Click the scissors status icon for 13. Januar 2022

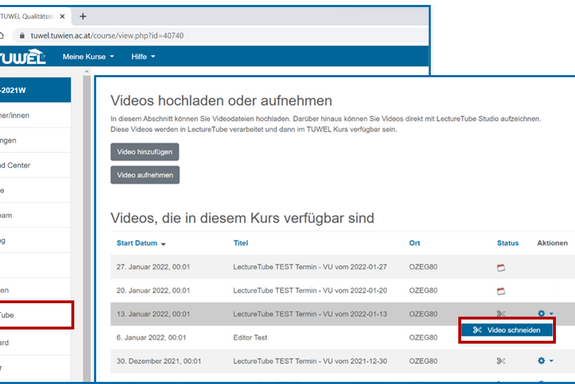pyautogui.click(x=501, y=314)
